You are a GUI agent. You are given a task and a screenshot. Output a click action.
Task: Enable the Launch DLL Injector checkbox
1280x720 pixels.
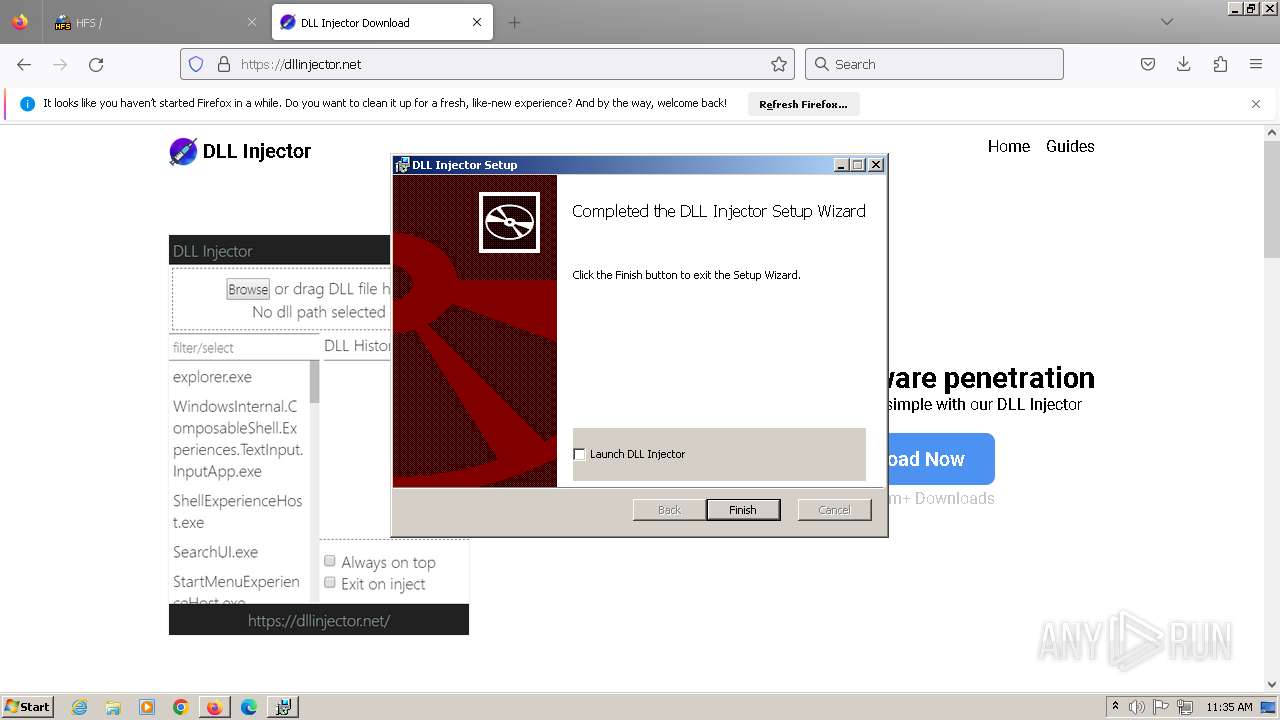click(579, 454)
